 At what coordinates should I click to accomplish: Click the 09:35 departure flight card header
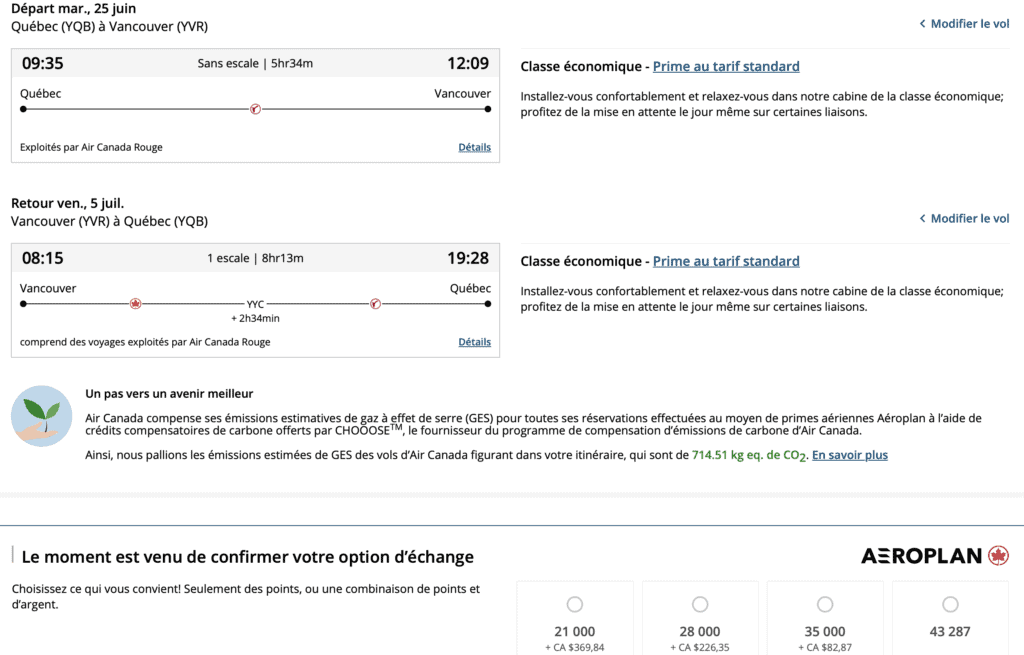click(x=255, y=63)
